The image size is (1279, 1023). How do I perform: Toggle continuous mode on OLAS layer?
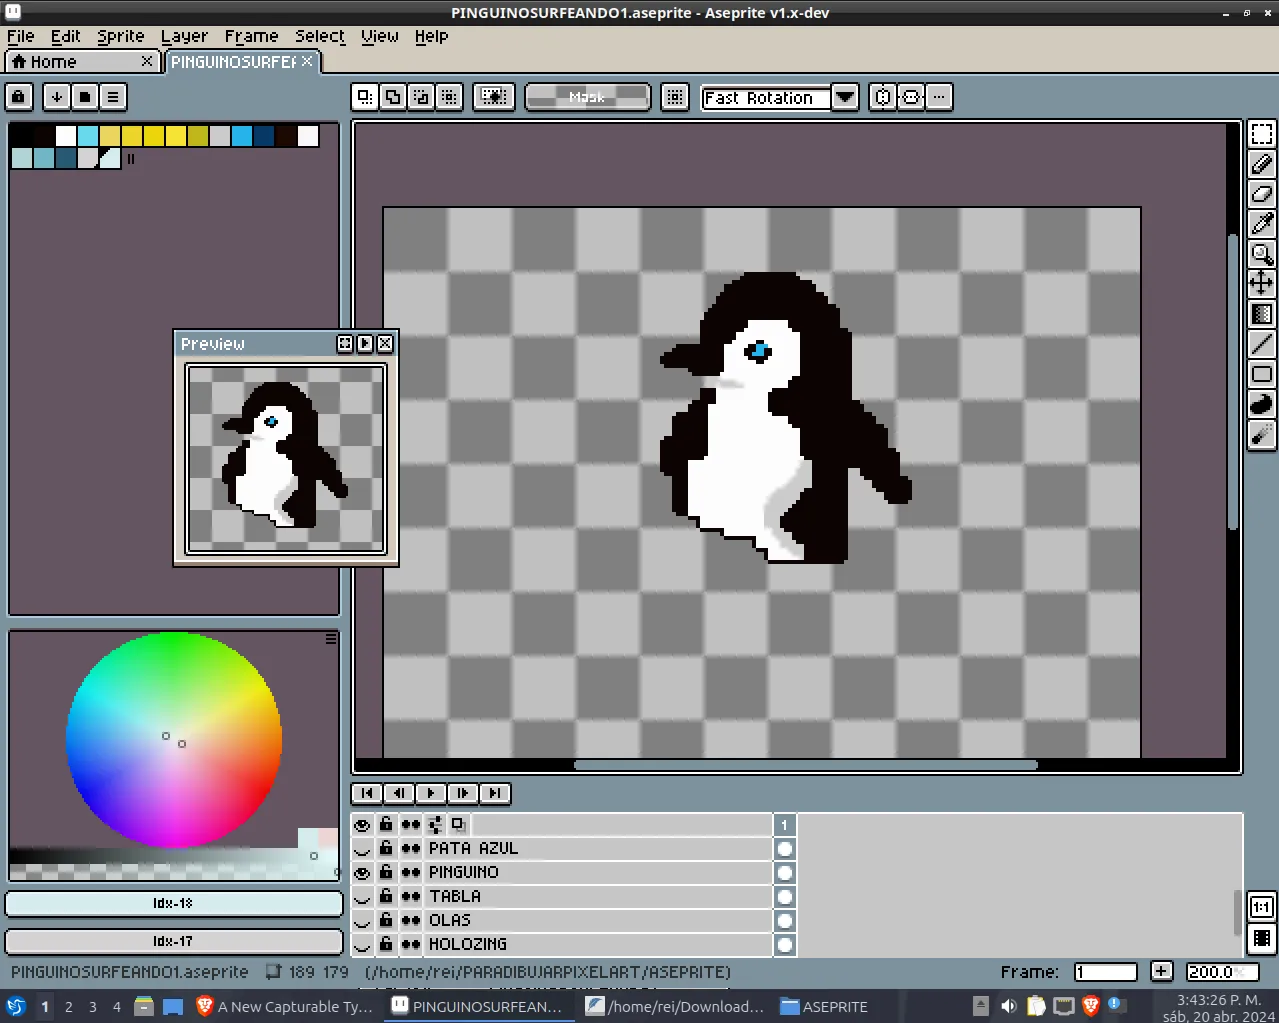coord(410,920)
